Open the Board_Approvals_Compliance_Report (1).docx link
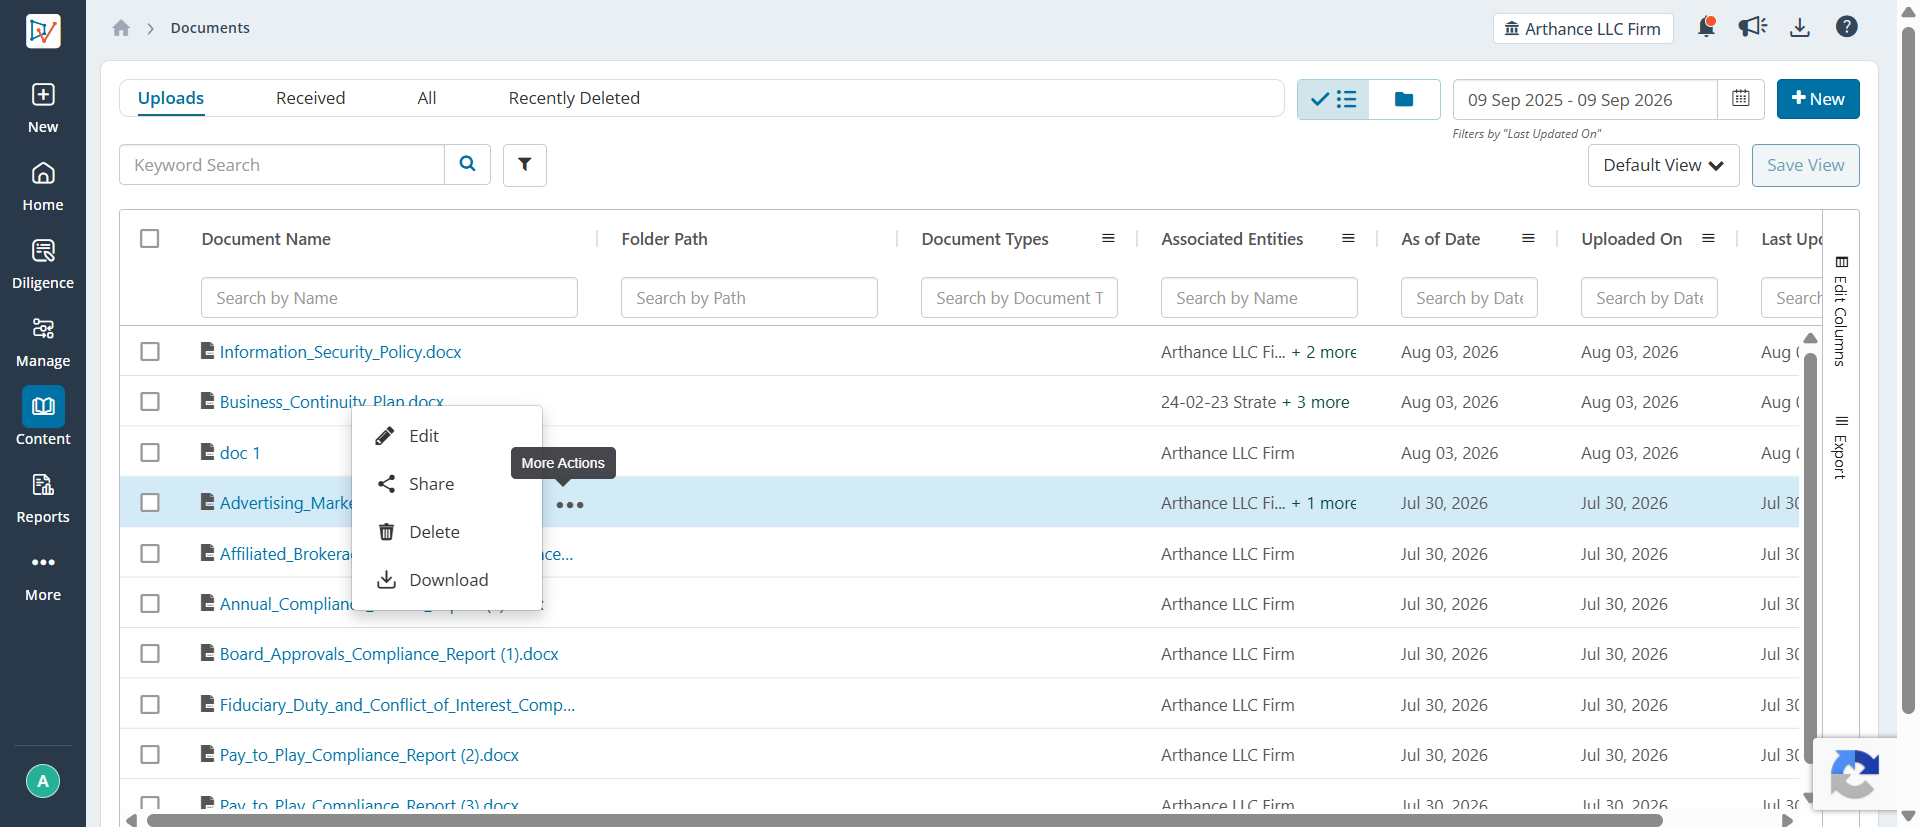This screenshot has width=1920, height=827. tap(389, 654)
